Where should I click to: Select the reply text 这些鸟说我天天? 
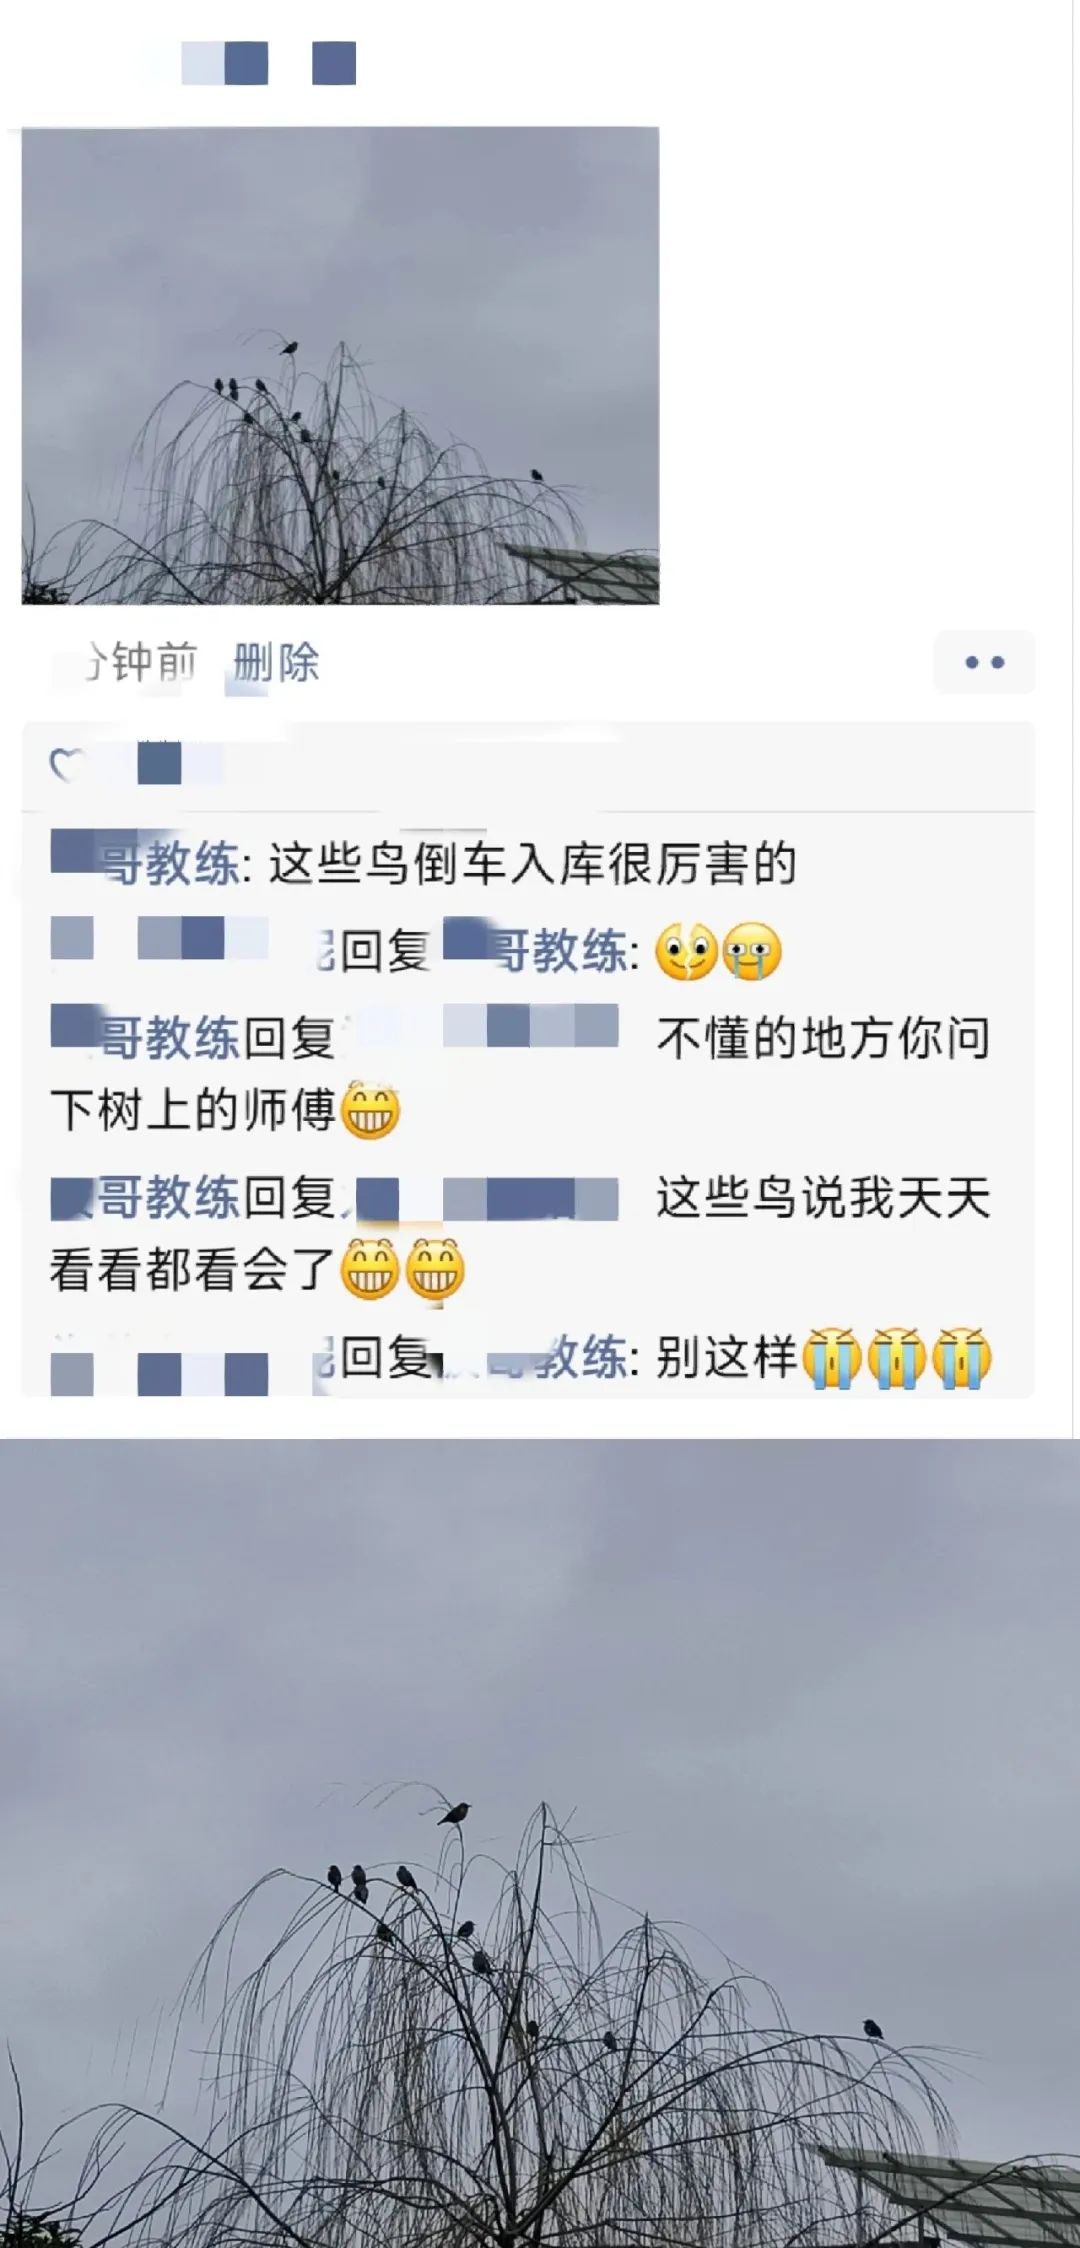823,1197
